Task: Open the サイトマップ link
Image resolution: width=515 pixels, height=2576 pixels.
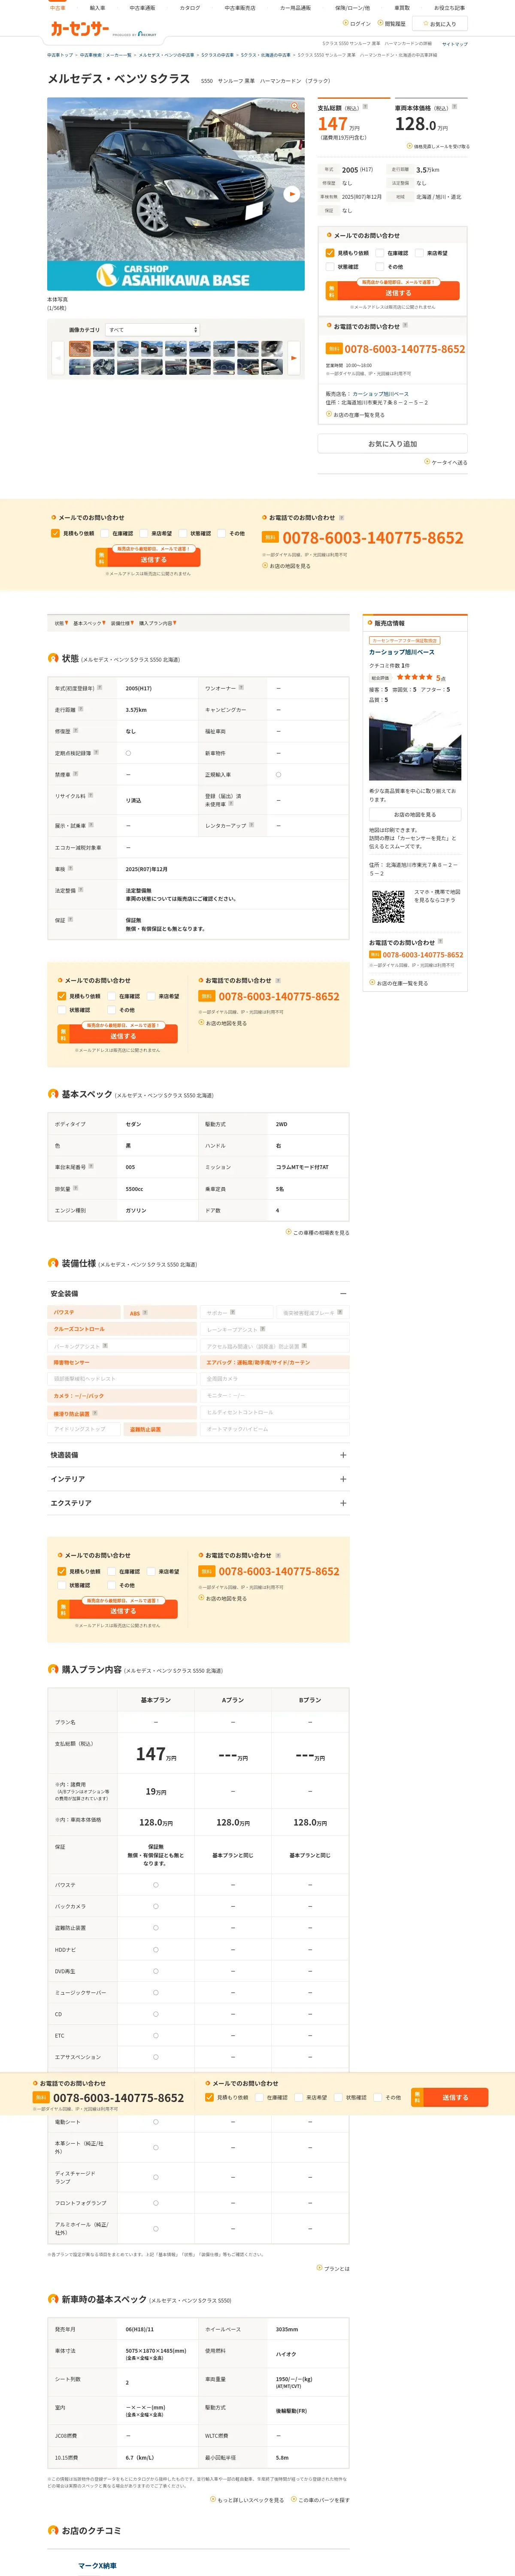Action: pyautogui.click(x=454, y=44)
